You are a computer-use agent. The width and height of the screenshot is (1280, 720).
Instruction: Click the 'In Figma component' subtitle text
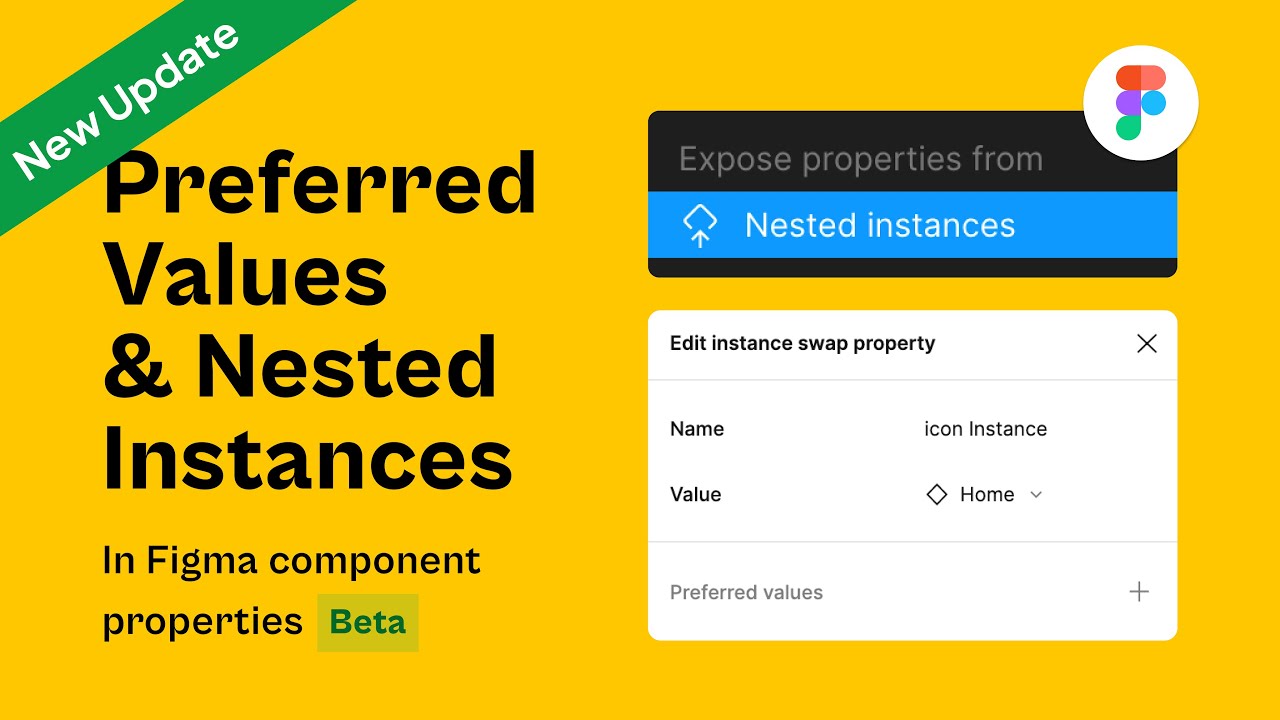pos(291,561)
